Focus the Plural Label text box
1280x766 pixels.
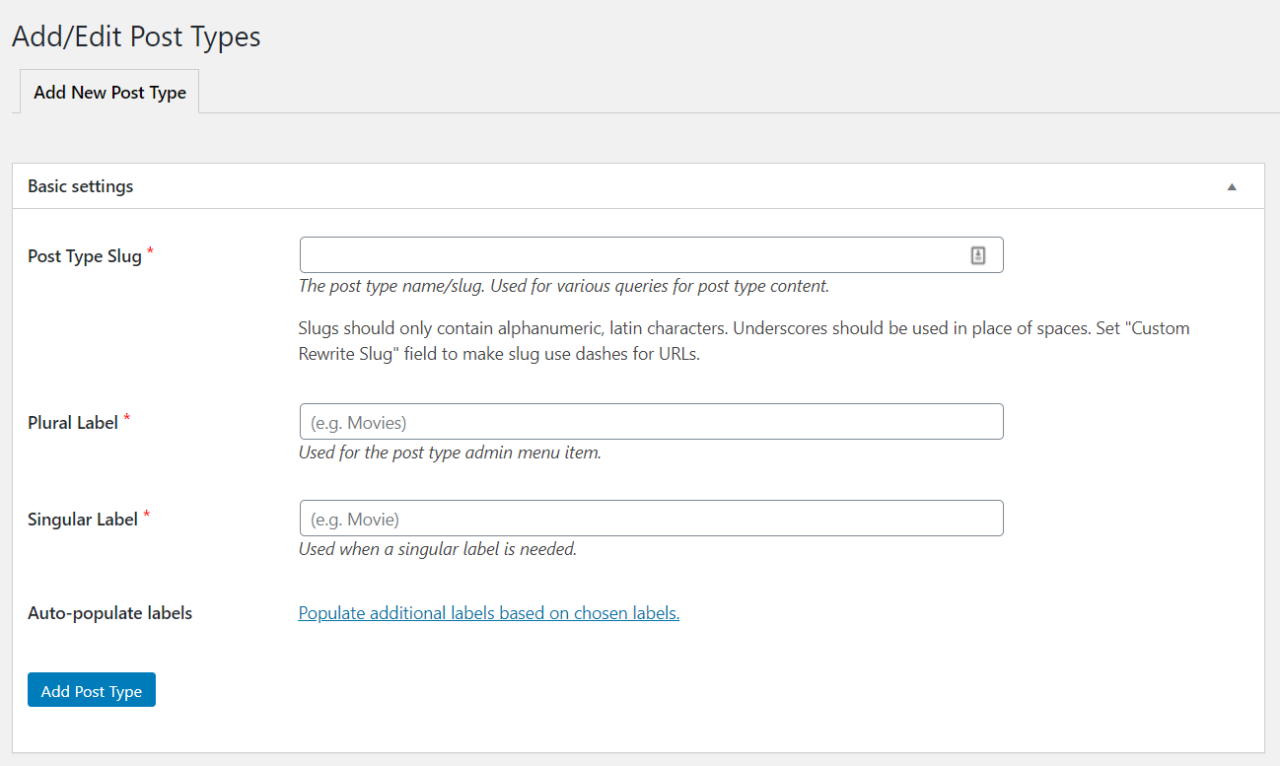pyautogui.click(x=650, y=421)
